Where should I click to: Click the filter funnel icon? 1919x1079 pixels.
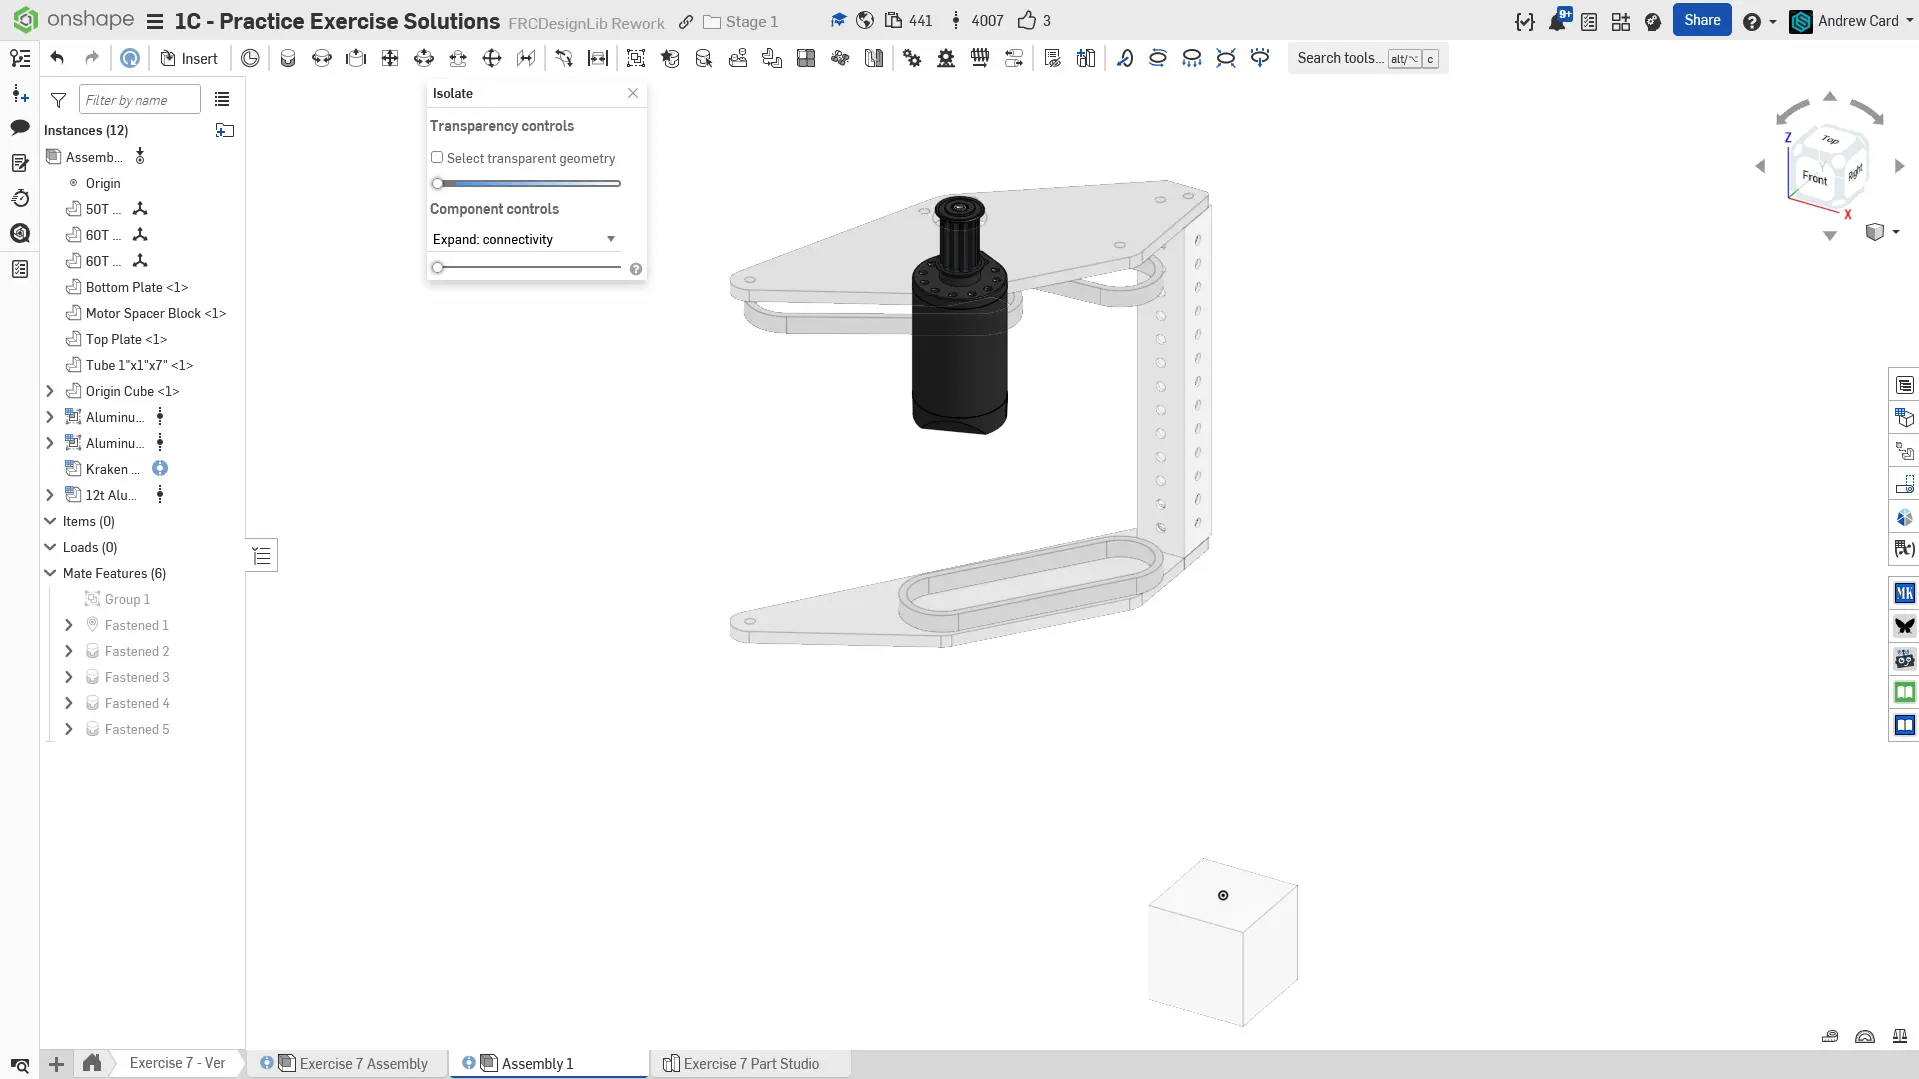pos(59,100)
